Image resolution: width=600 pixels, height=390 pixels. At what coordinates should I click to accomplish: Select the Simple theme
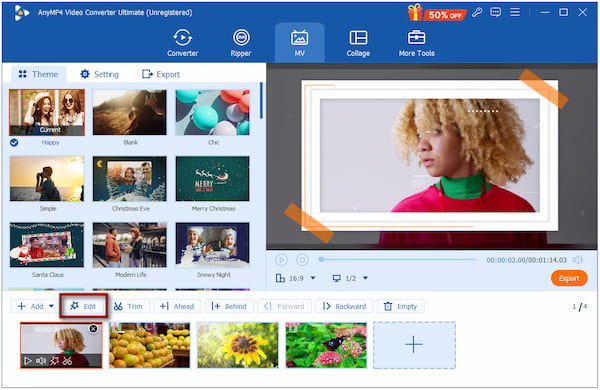pos(47,178)
